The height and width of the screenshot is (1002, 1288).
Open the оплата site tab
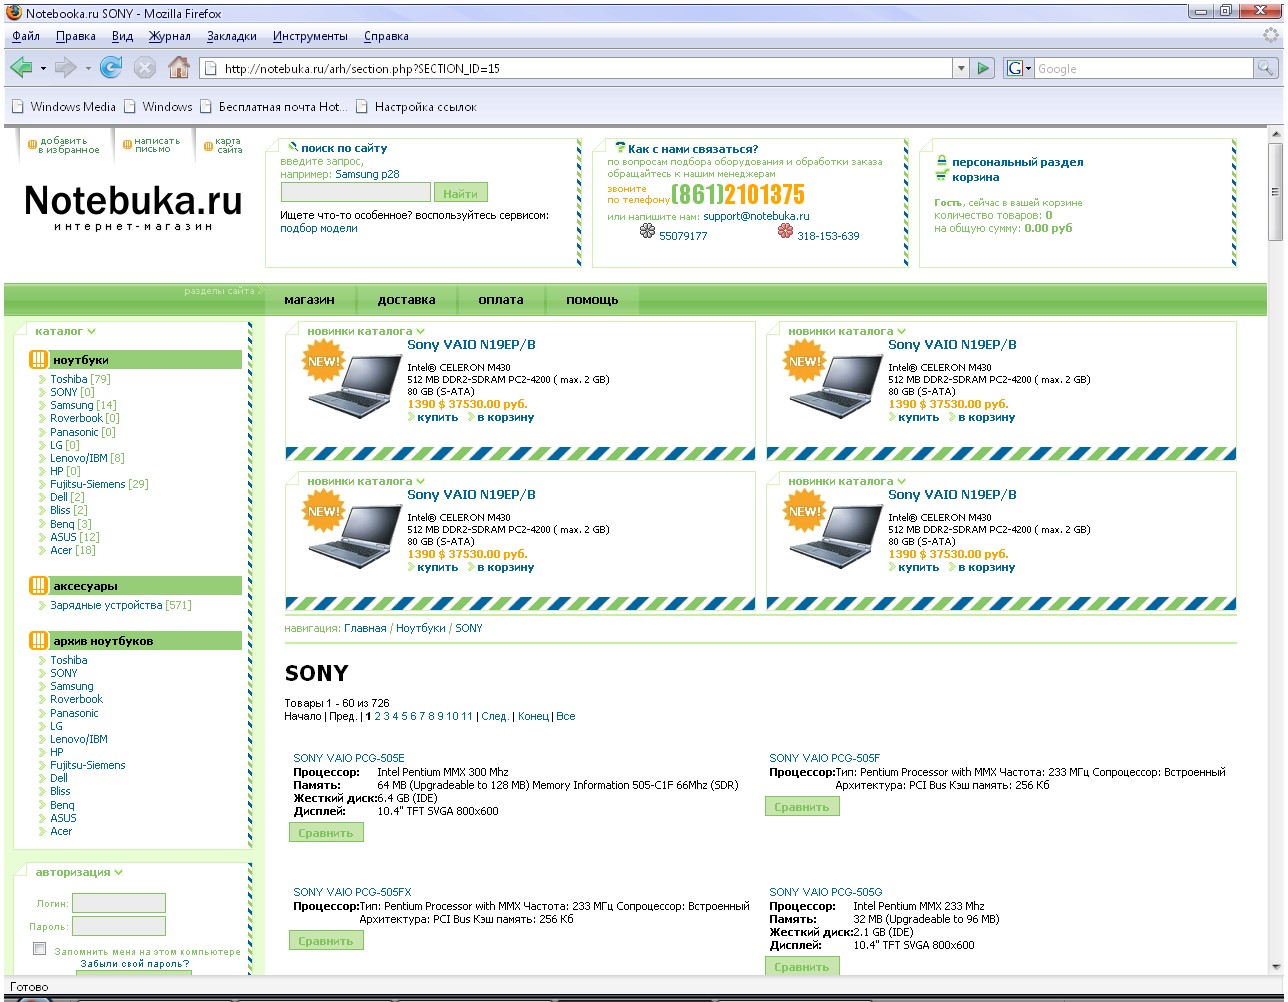[501, 299]
